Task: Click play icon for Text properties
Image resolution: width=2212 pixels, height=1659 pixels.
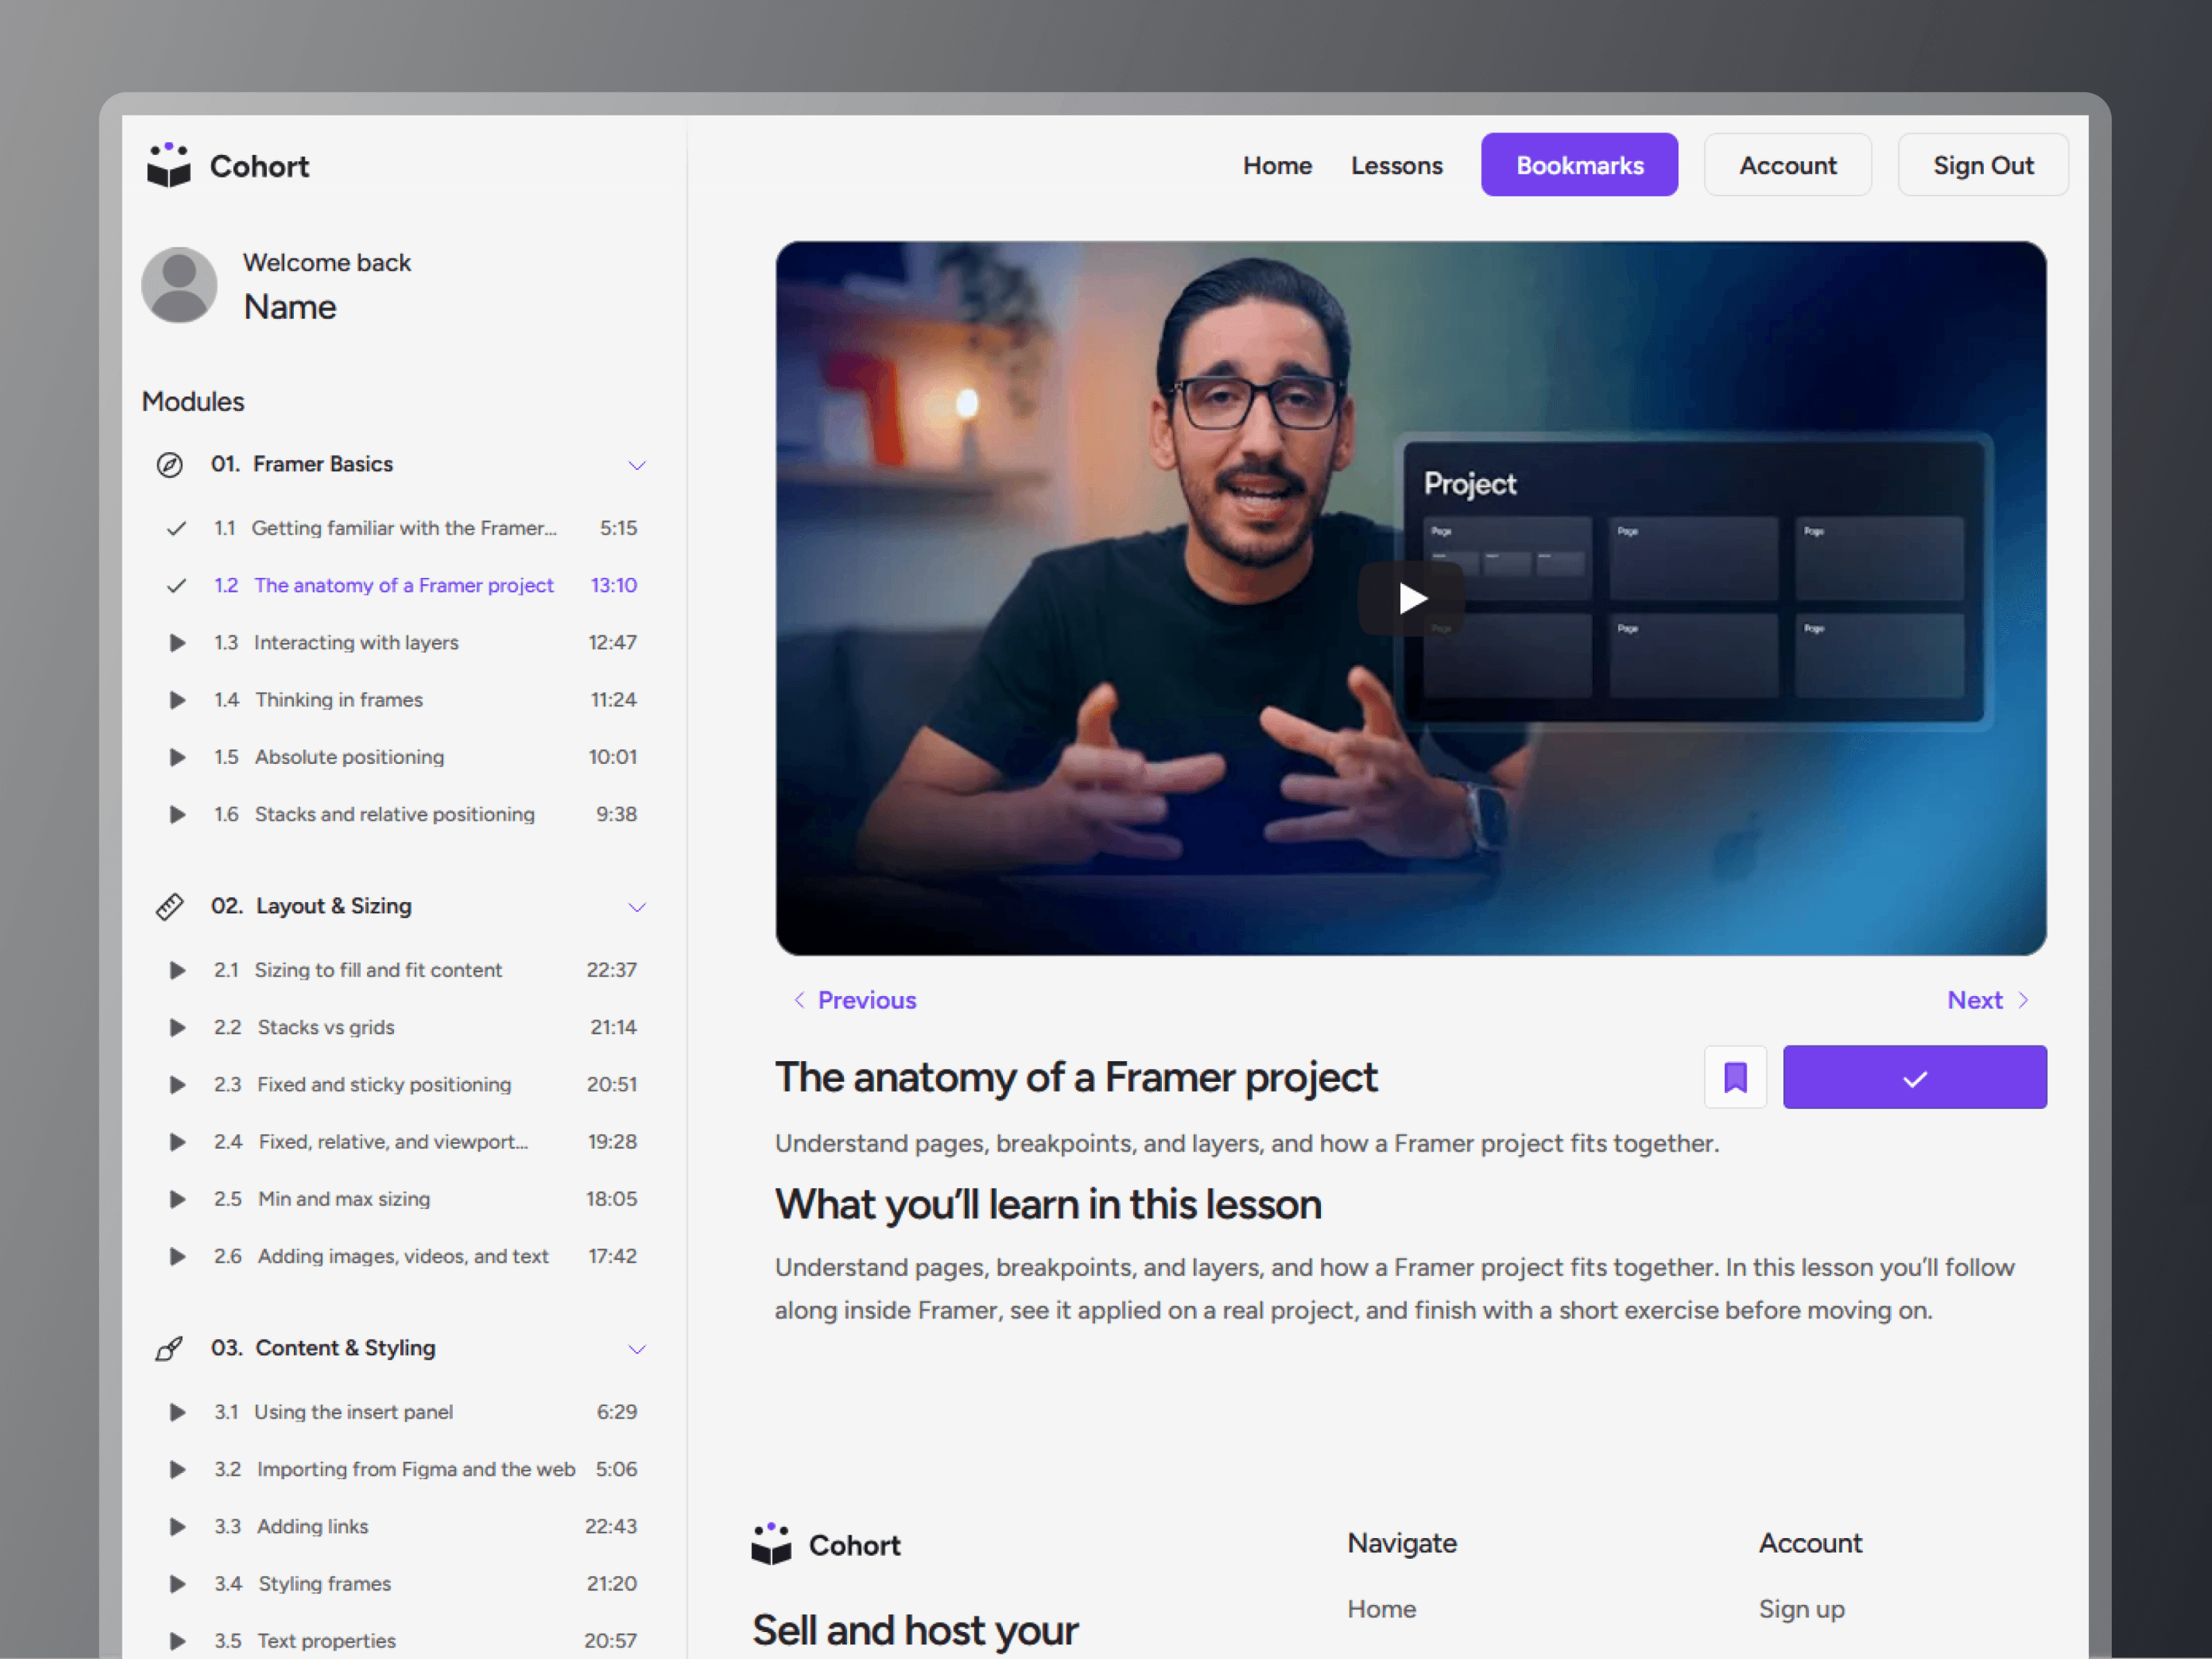Action: 177,1641
